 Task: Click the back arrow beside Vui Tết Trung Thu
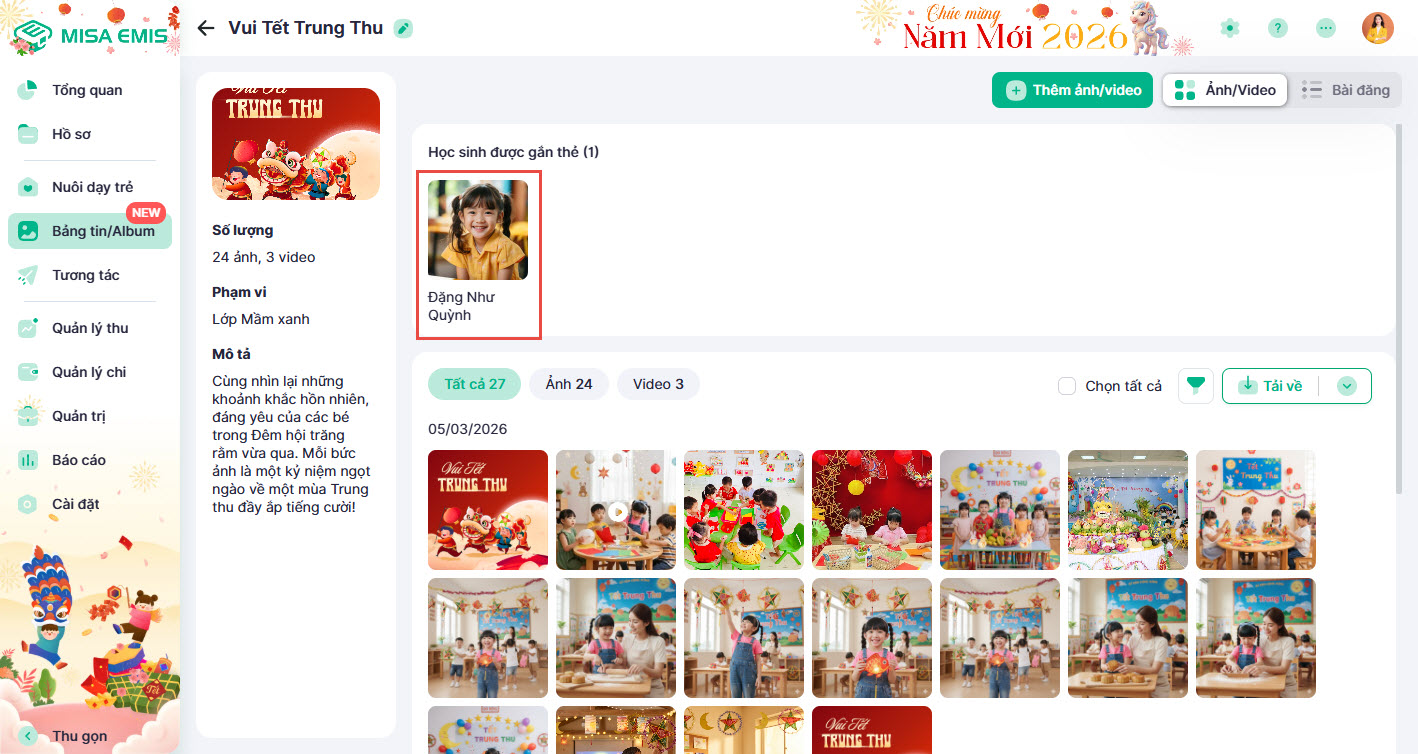(x=206, y=28)
